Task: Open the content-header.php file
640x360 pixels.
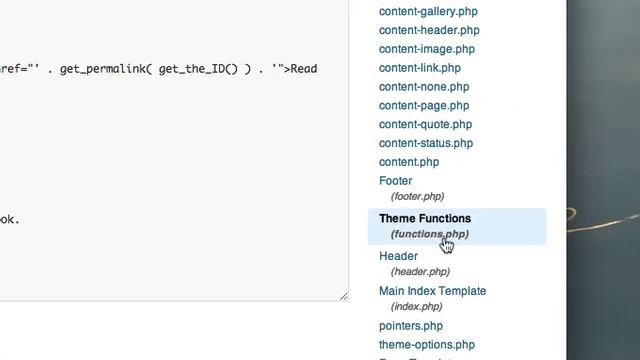Action: (x=429, y=30)
